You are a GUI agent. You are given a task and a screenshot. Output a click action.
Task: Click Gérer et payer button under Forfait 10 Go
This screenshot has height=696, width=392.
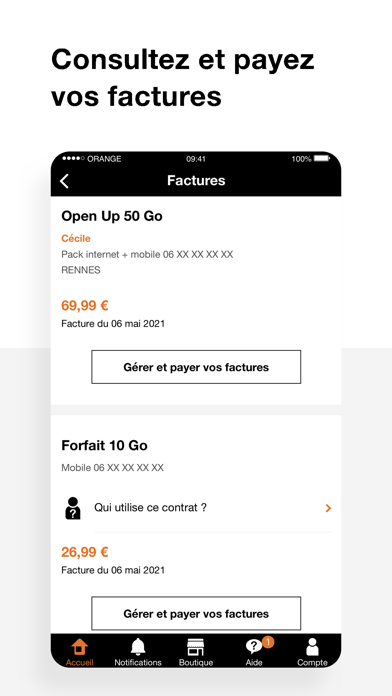tap(196, 613)
